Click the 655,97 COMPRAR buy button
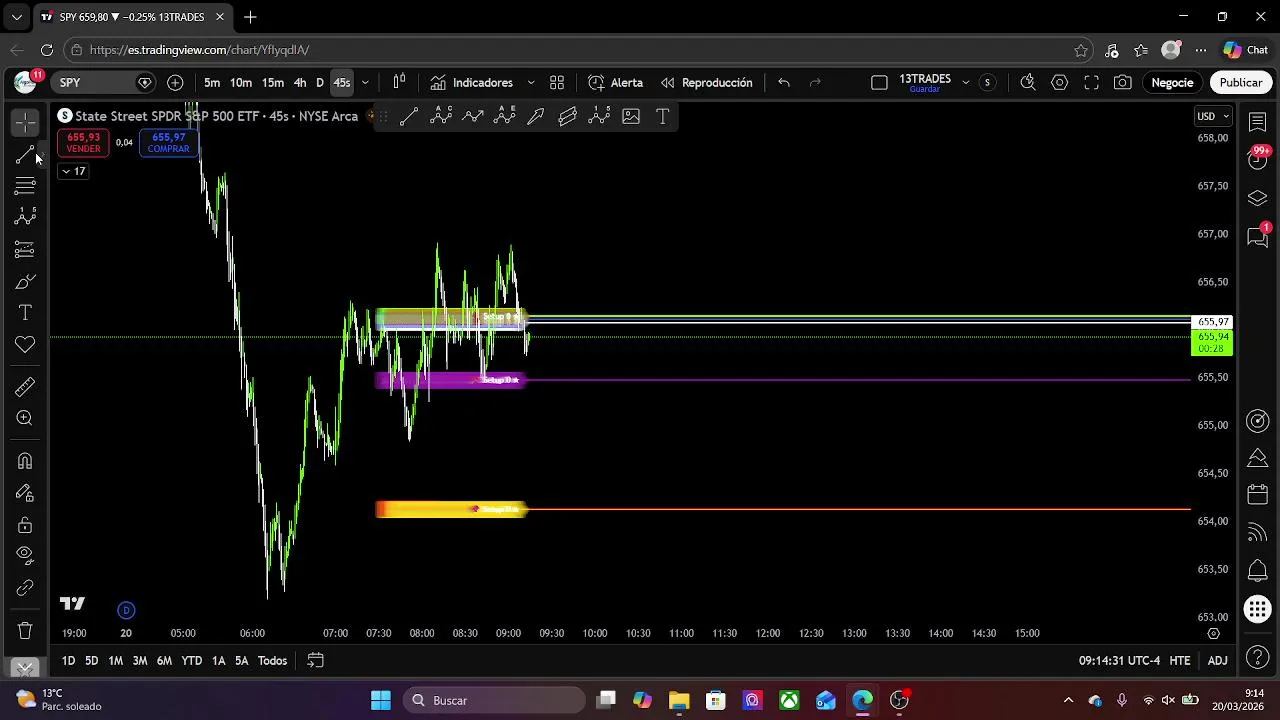The height and width of the screenshot is (720, 1280). [x=168, y=143]
